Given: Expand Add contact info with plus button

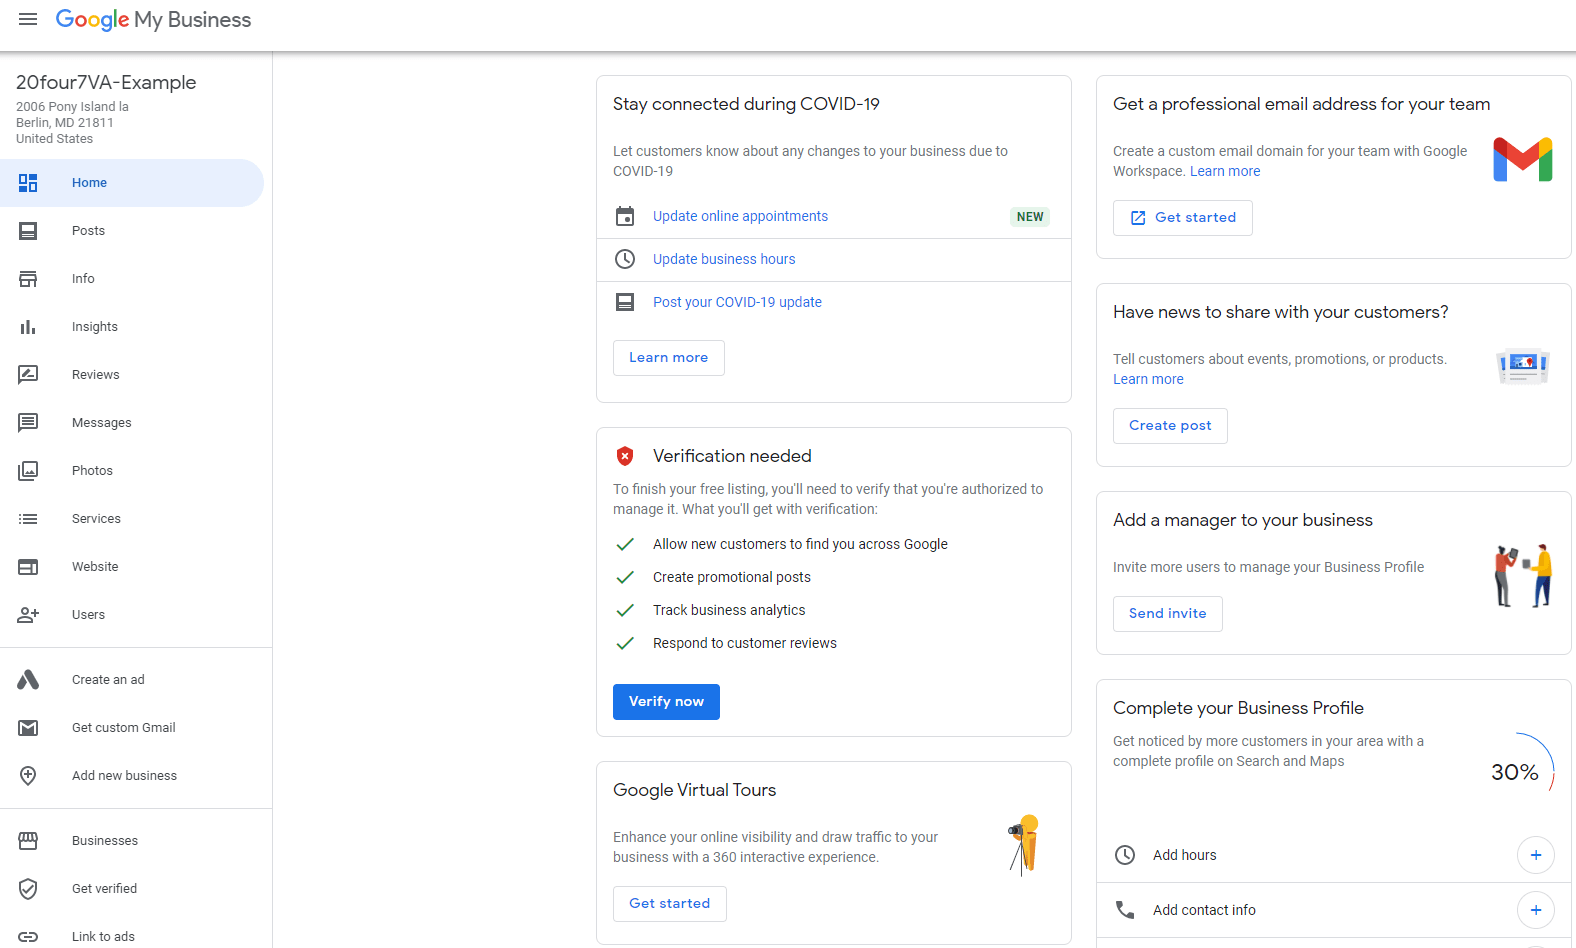Looking at the screenshot, I should tap(1536, 910).
